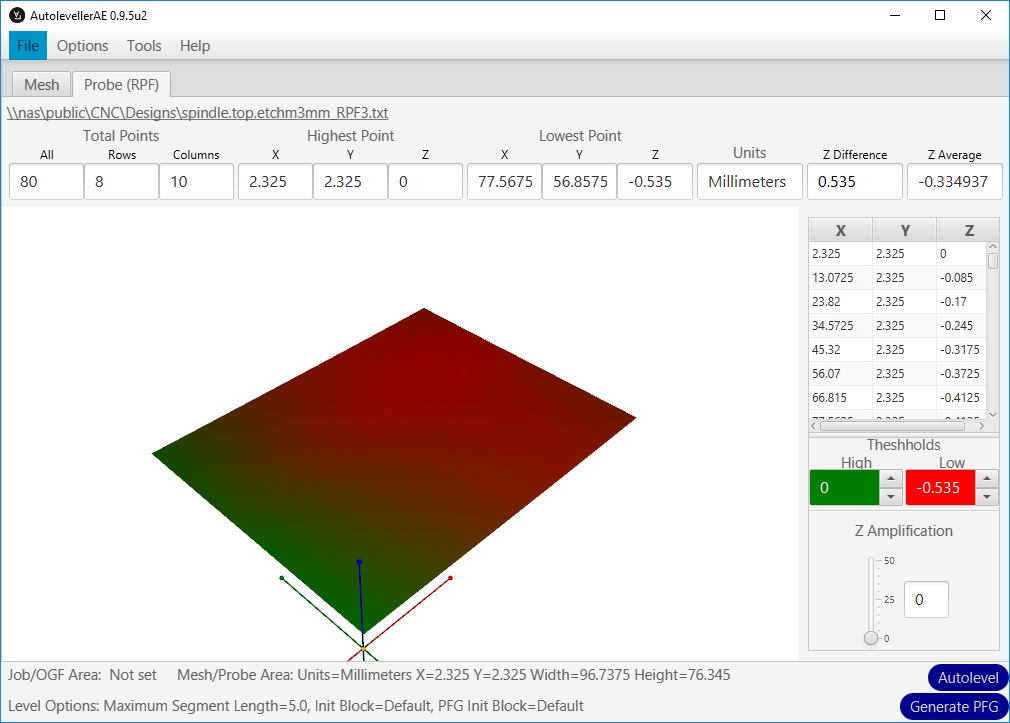This screenshot has width=1010, height=723.
Task: Open the Help menu
Action: [x=195, y=46]
